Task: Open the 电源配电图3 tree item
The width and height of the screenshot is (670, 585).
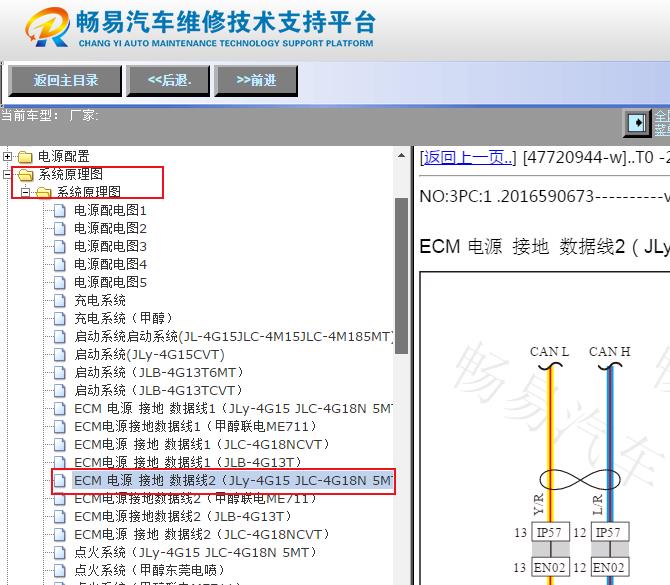Action: click(110, 246)
